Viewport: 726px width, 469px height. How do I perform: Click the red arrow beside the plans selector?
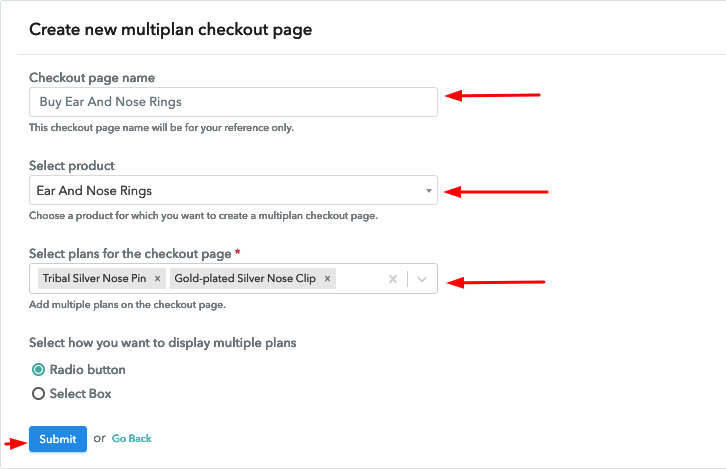495,282
